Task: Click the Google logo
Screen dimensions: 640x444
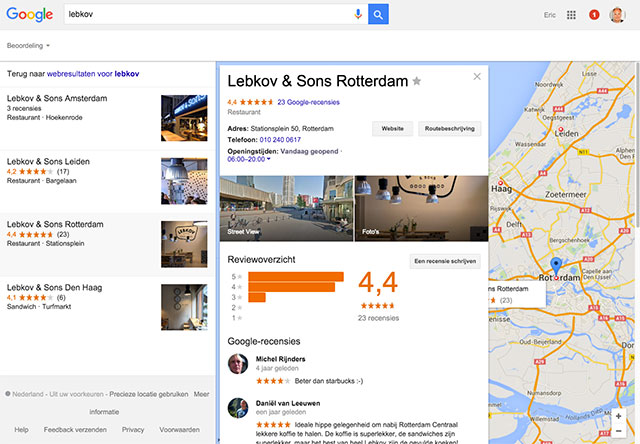Action: pos(29,15)
